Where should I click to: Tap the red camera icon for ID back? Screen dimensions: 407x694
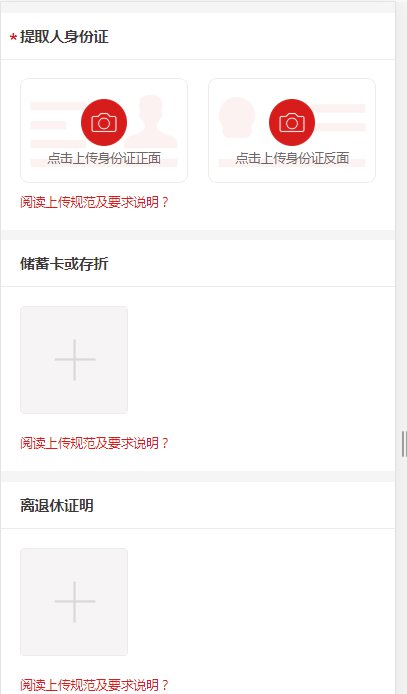(292, 122)
